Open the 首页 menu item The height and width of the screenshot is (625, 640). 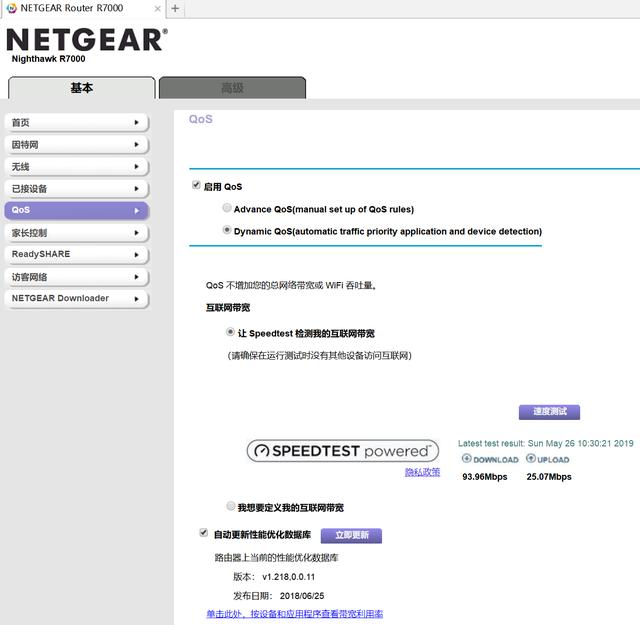pos(76,122)
